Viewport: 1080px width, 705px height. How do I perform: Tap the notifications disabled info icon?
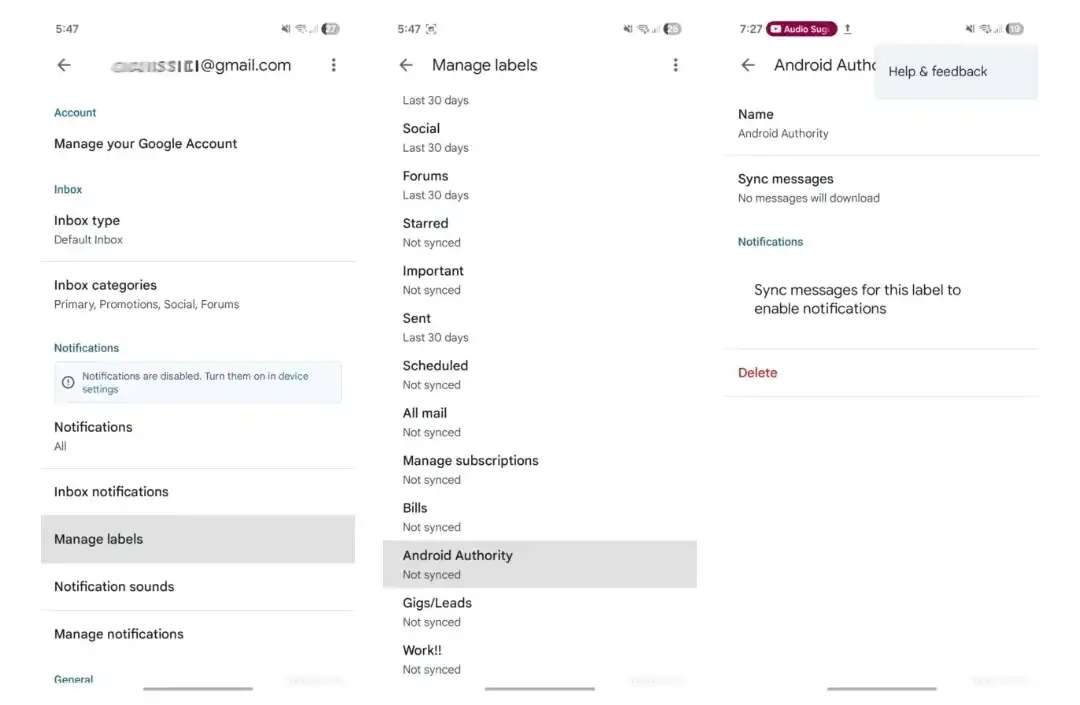(x=68, y=382)
